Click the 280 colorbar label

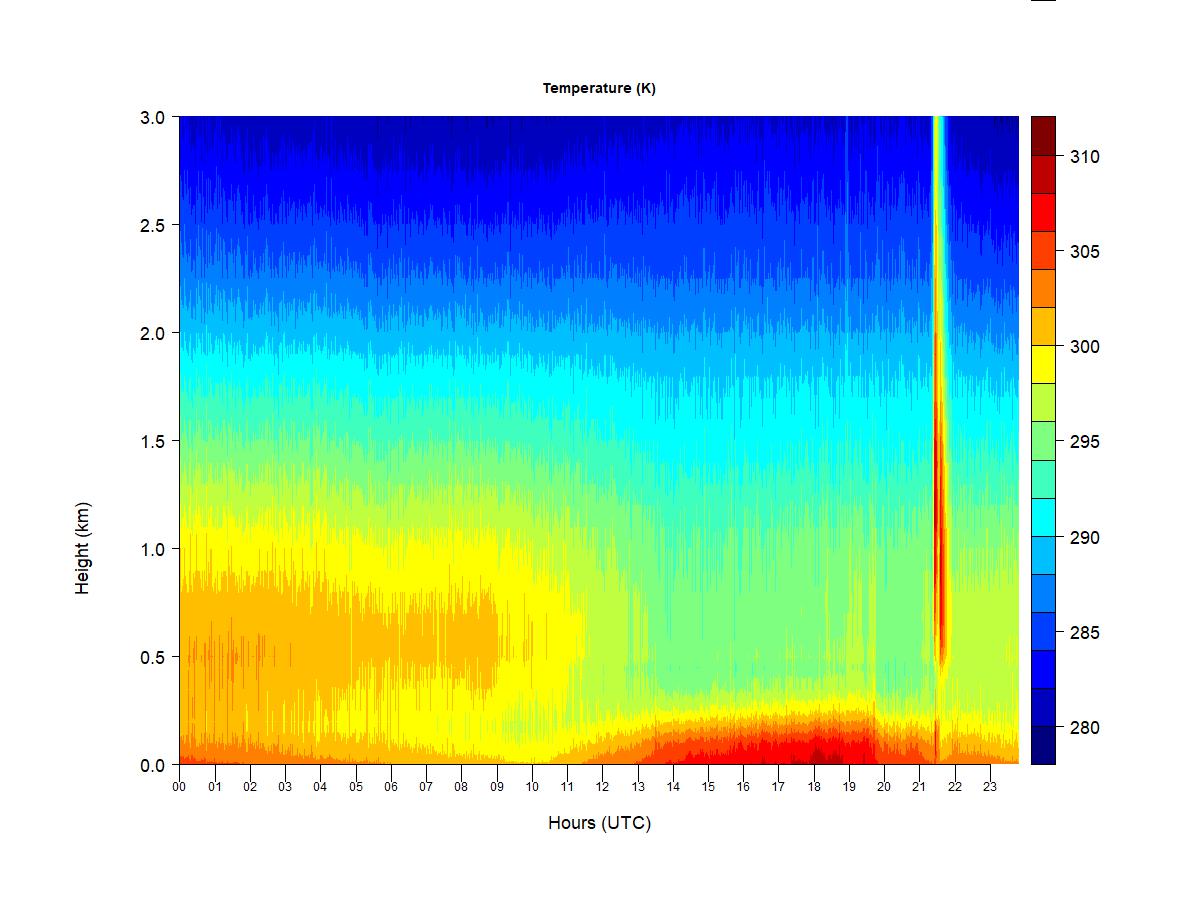pos(1085,728)
